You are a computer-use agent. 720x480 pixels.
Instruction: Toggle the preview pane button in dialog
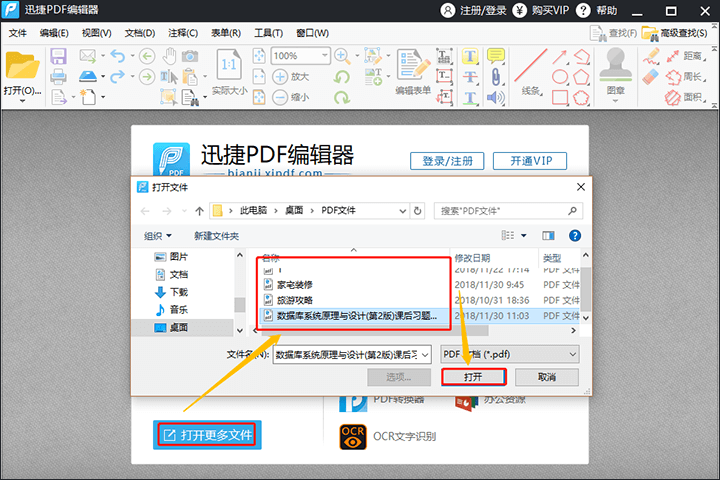click(548, 235)
